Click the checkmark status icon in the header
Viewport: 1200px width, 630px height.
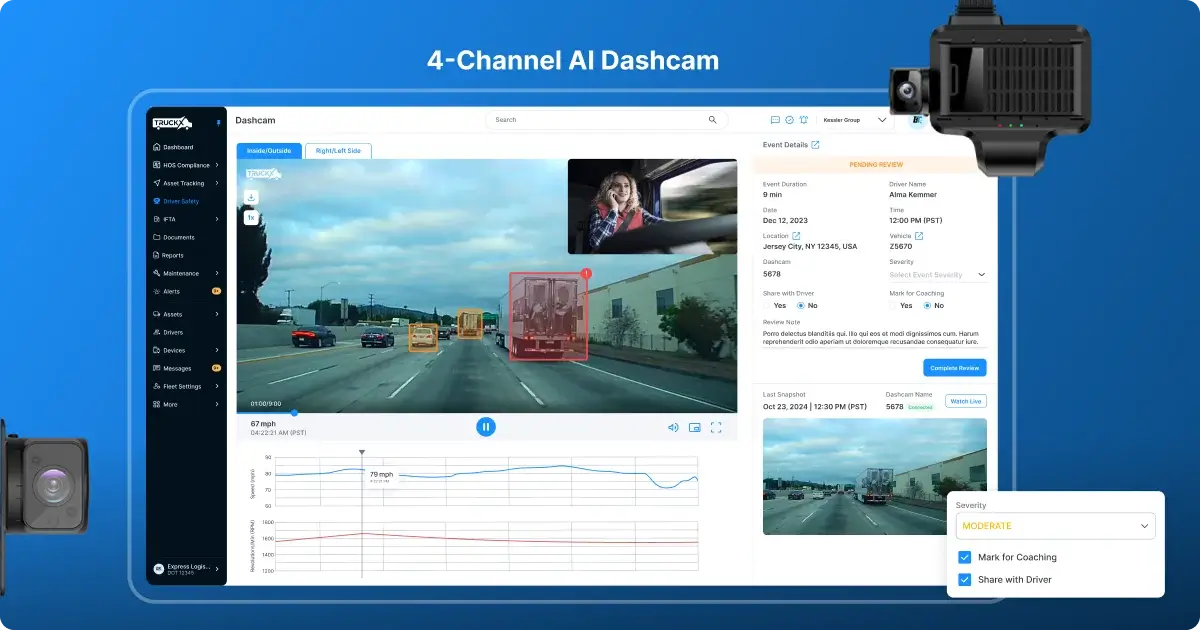(x=789, y=120)
